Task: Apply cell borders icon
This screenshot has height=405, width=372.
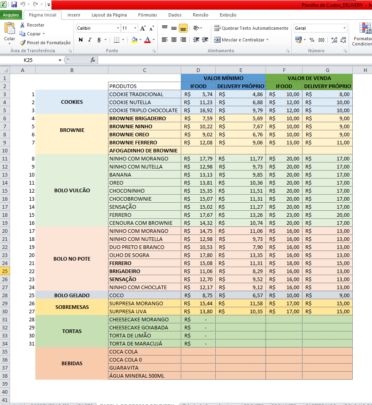Action: point(116,40)
